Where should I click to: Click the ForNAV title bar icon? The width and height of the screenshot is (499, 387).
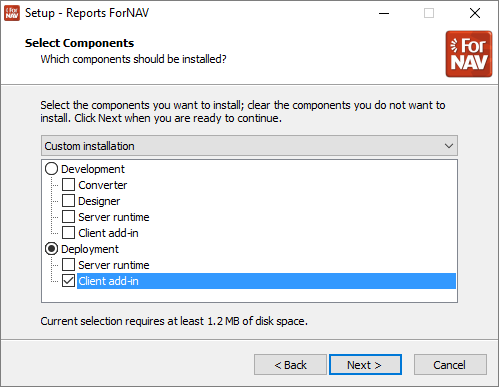coord(12,13)
